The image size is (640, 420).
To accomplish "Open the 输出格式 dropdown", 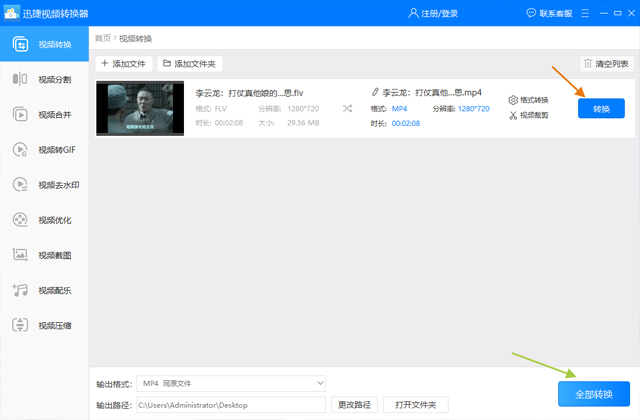I will click(231, 383).
